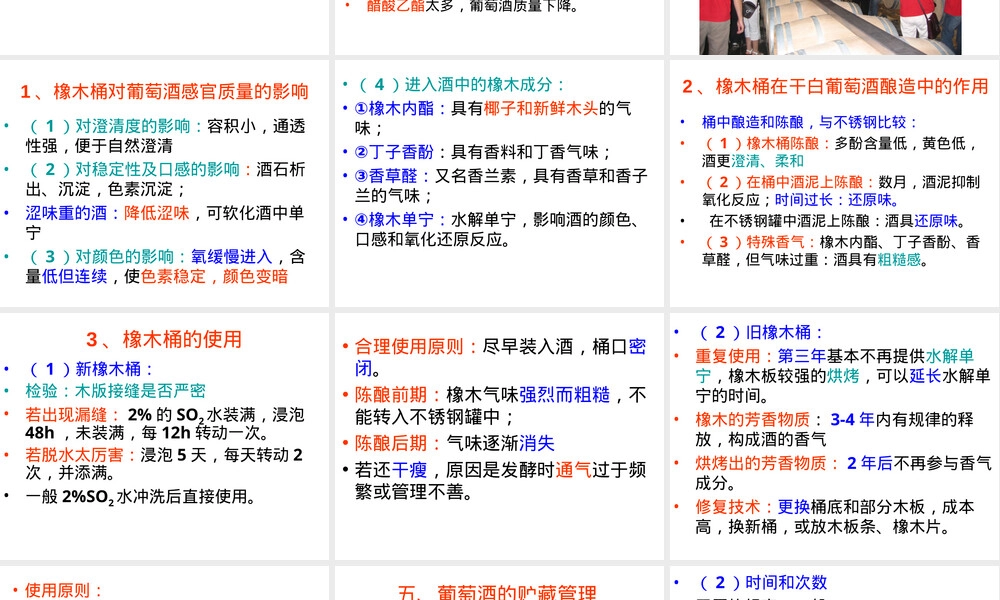
Task: Click the line 涩味重的酒：降低涩味
Action: coord(107,213)
